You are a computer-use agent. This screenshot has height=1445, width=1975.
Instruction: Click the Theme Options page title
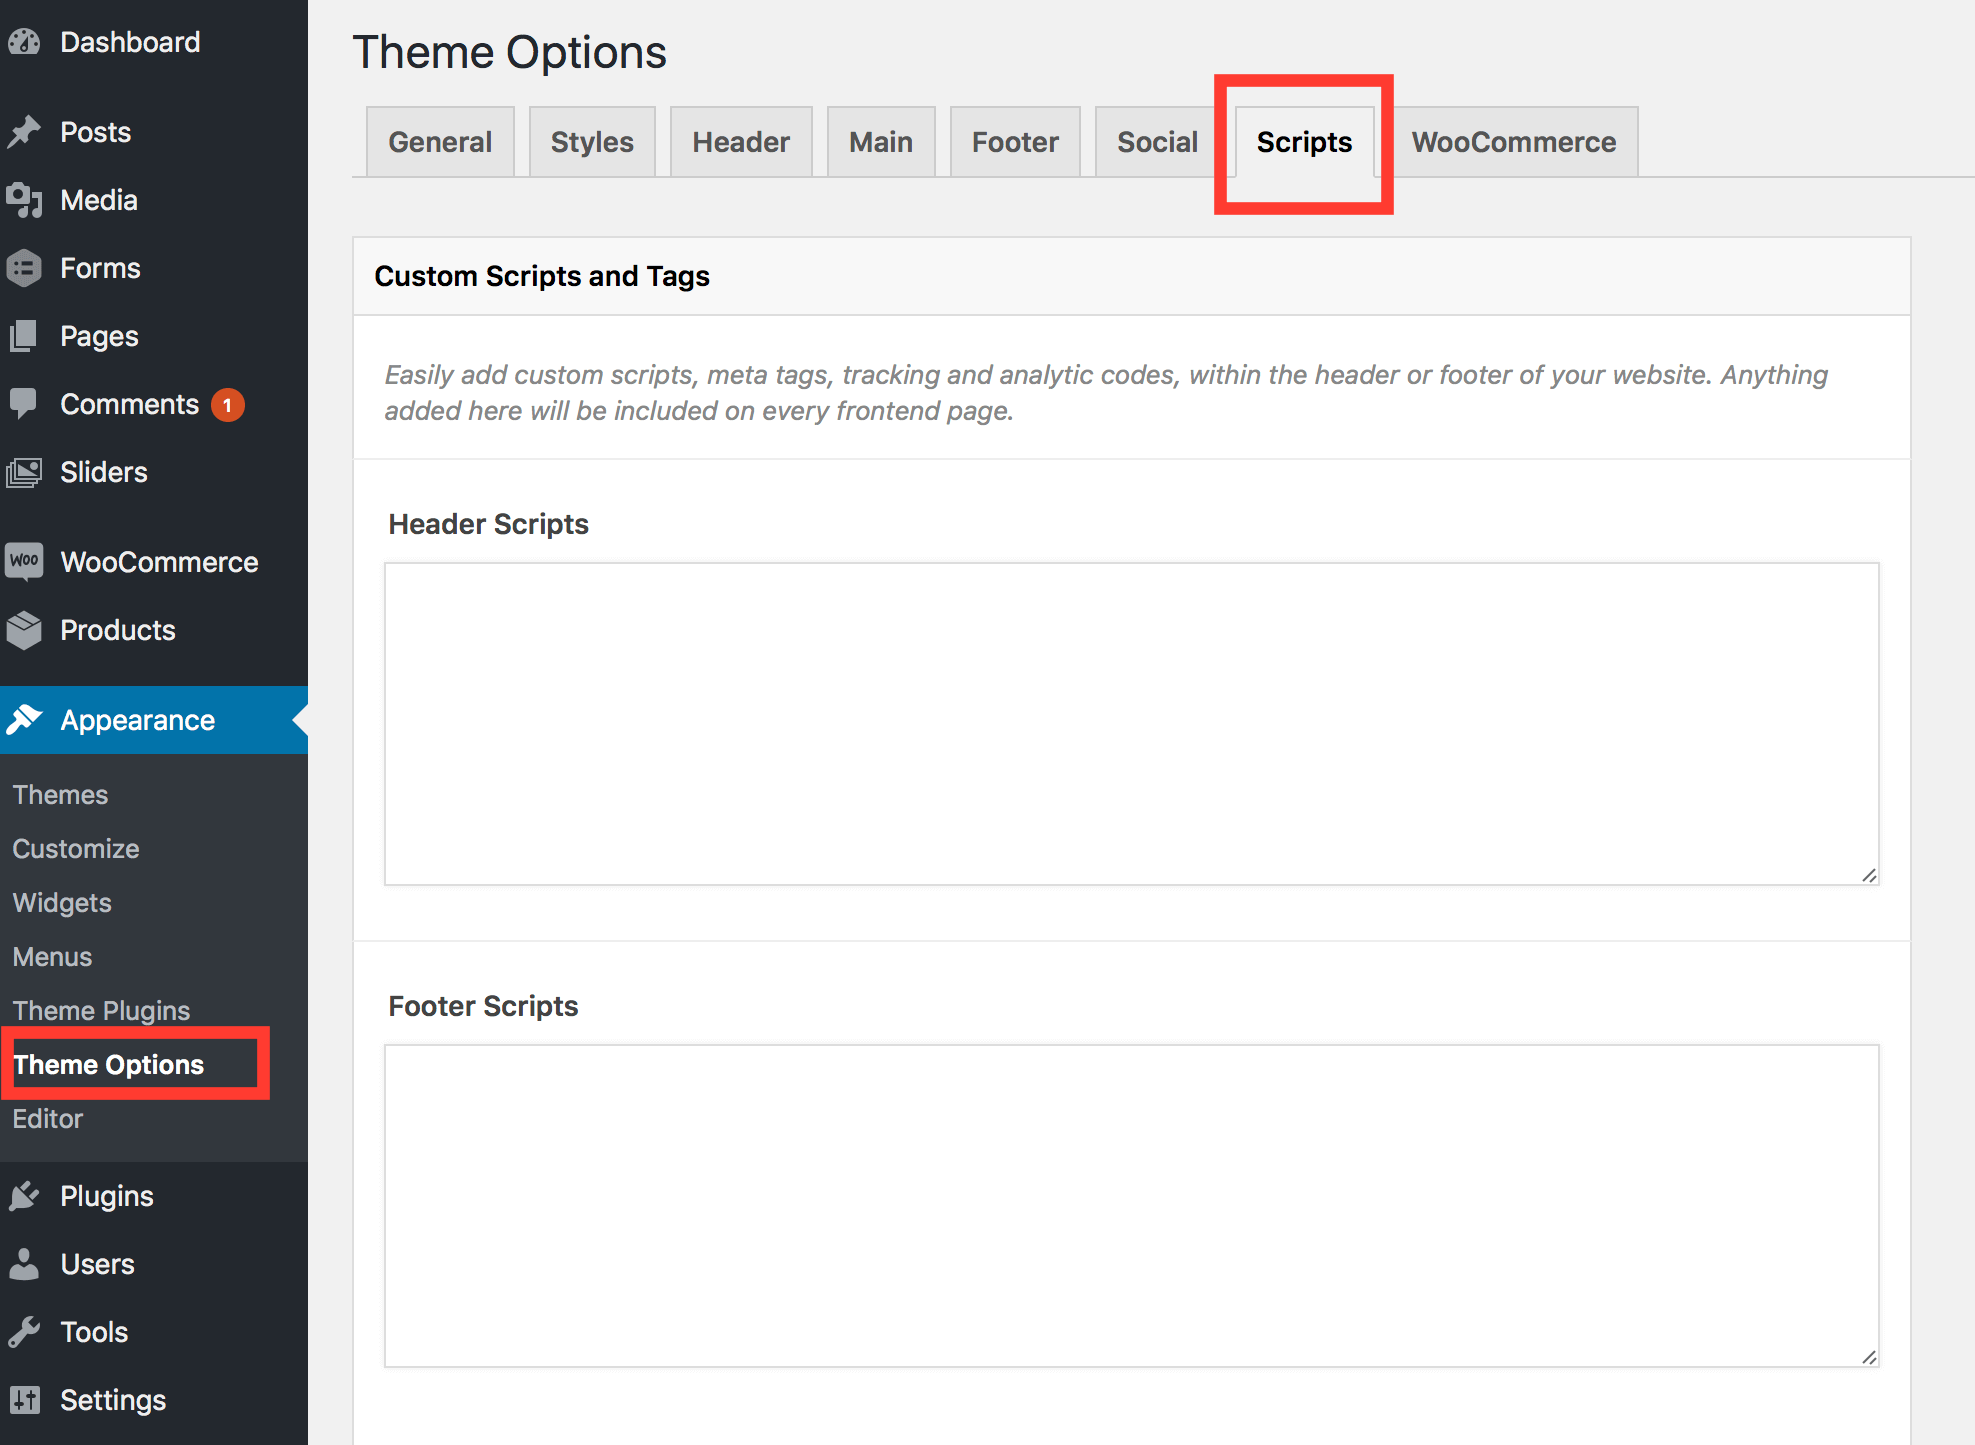[509, 52]
